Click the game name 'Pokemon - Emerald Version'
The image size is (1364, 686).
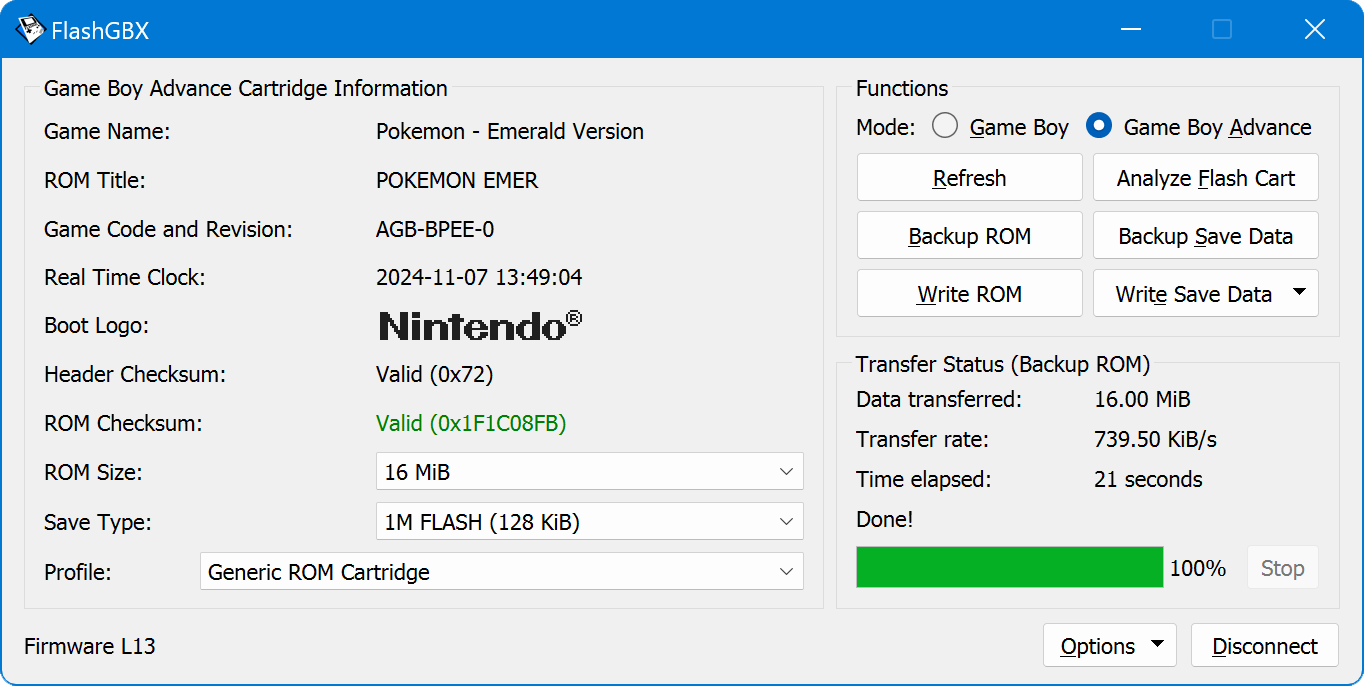(x=510, y=131)
